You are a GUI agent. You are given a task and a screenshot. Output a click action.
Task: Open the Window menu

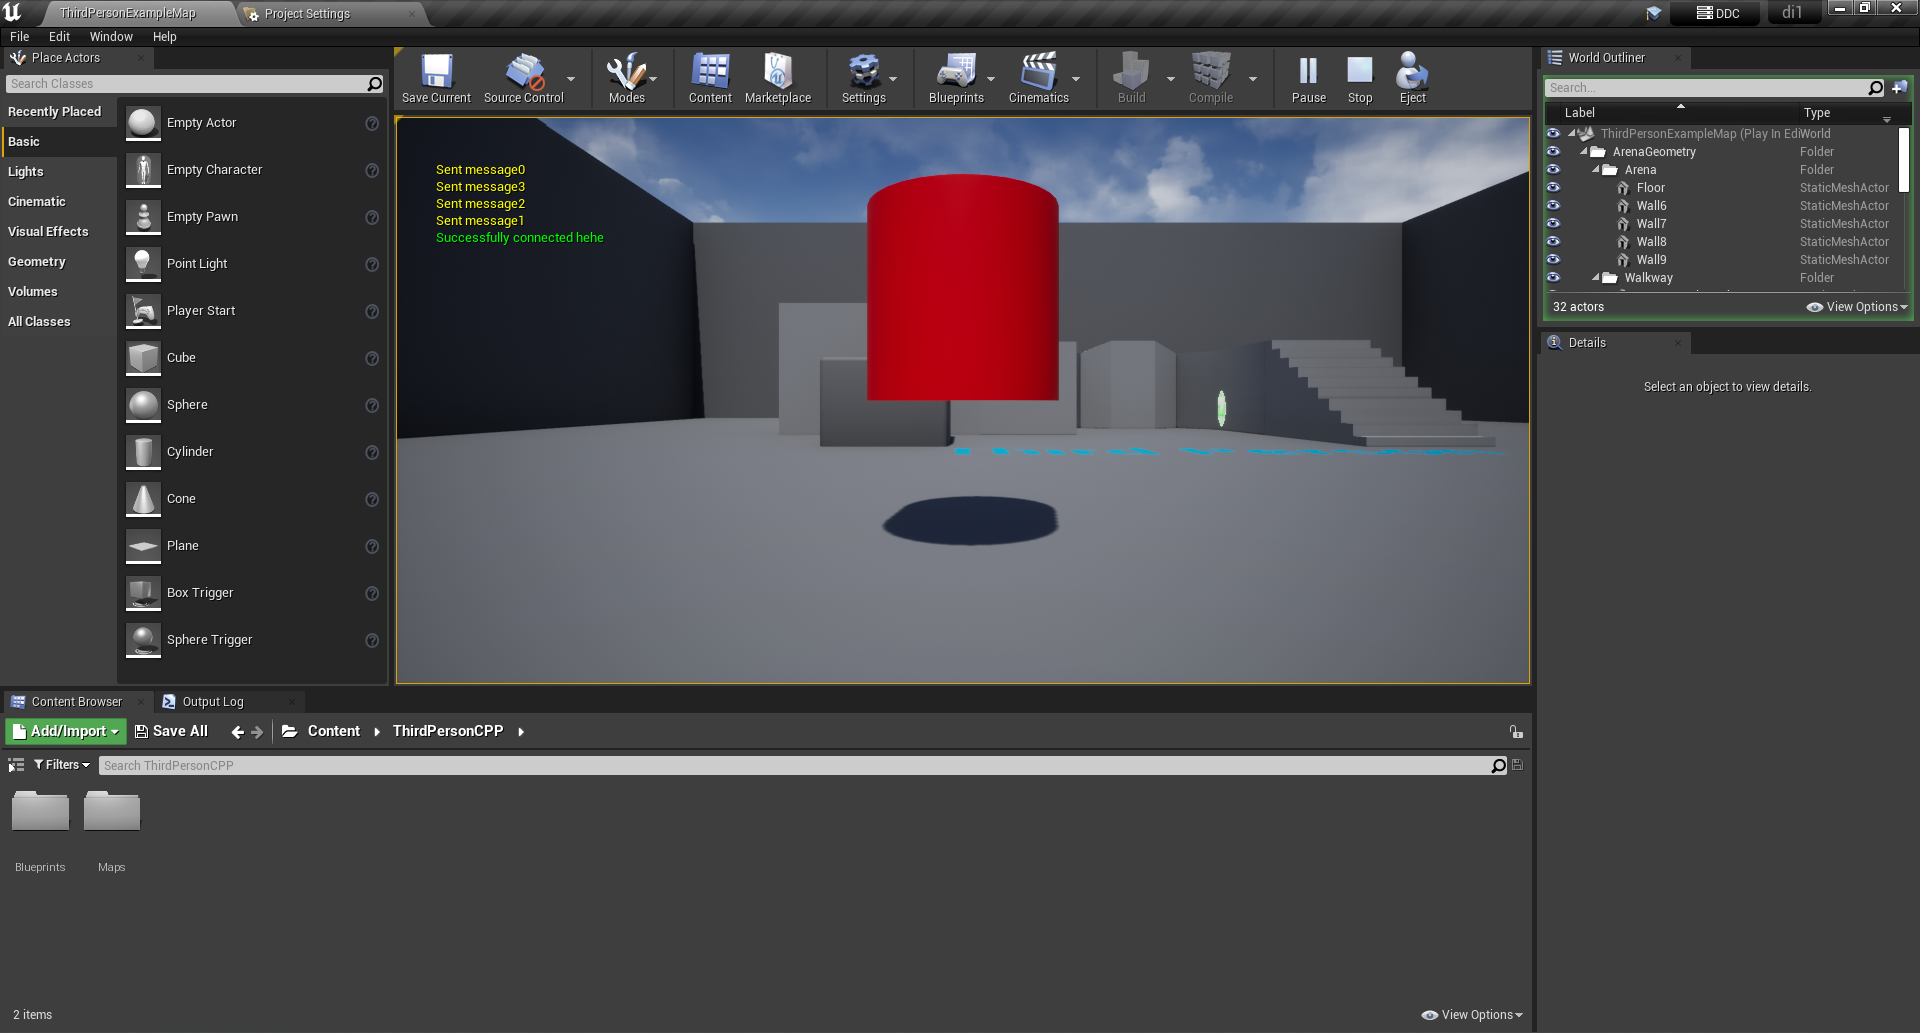point(111,37)
